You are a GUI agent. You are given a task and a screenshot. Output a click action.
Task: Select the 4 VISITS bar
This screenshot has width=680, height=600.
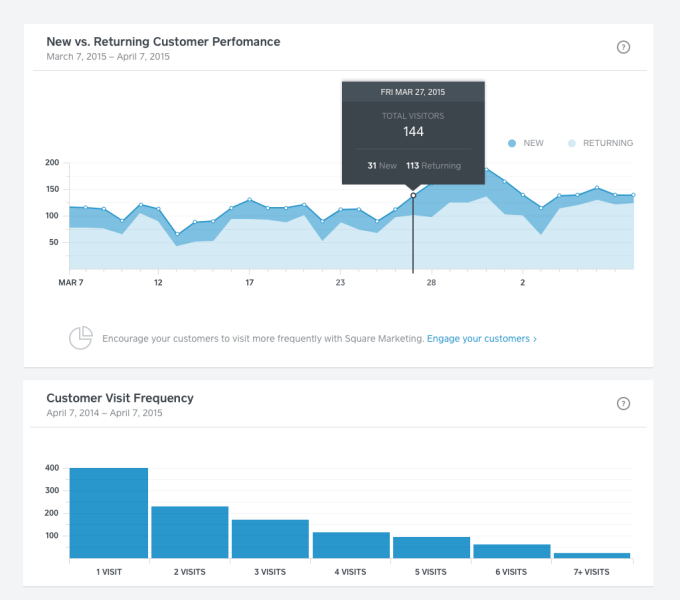click(x=351, y=544)
